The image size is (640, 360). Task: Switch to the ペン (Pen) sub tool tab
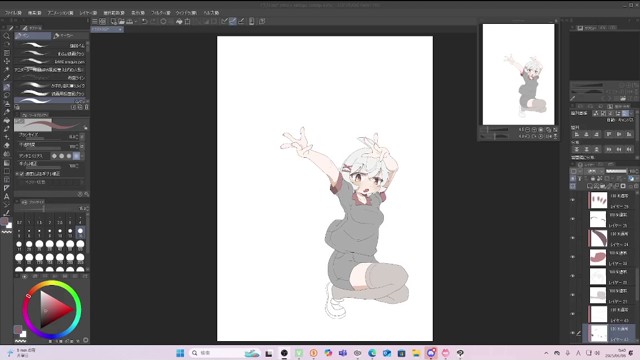tap(32, 36)
